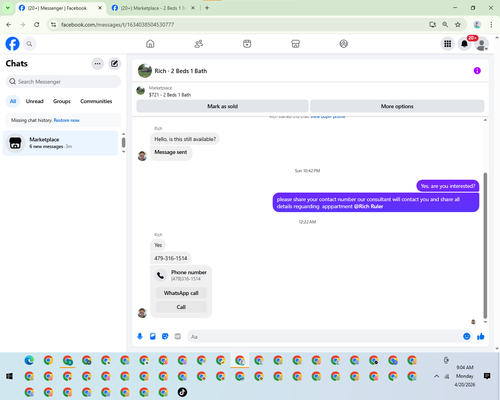
Task: Open the Friends icon in top navigation
Action: [199, 44]
